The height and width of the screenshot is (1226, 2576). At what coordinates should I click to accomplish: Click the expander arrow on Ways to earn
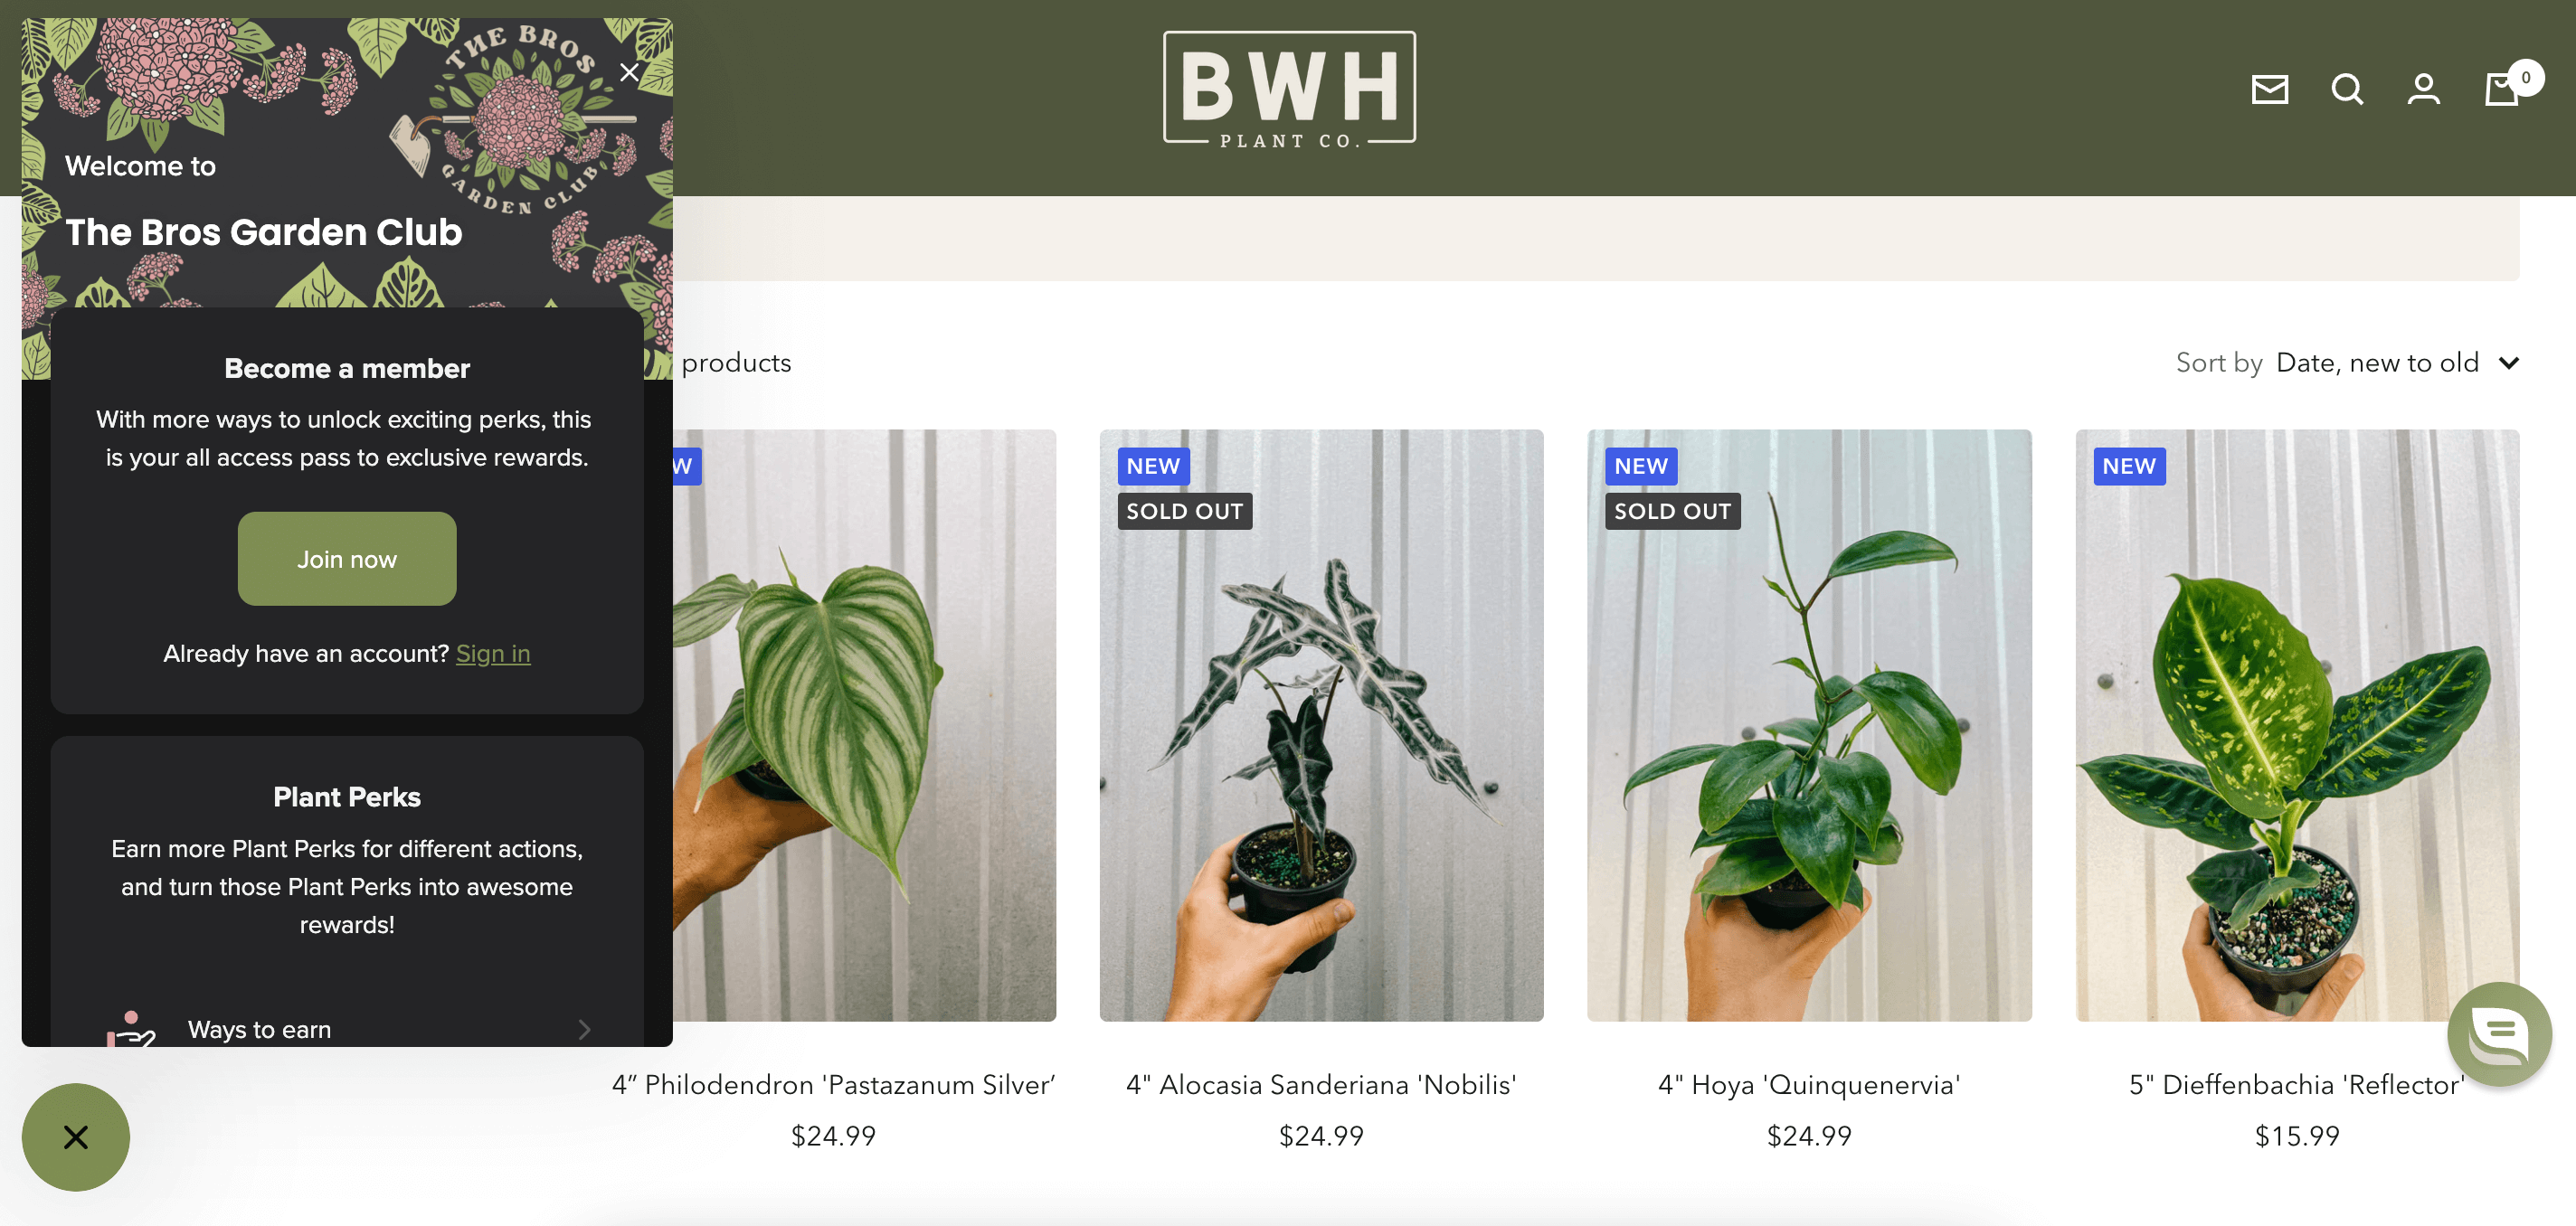click(585, 1027)
